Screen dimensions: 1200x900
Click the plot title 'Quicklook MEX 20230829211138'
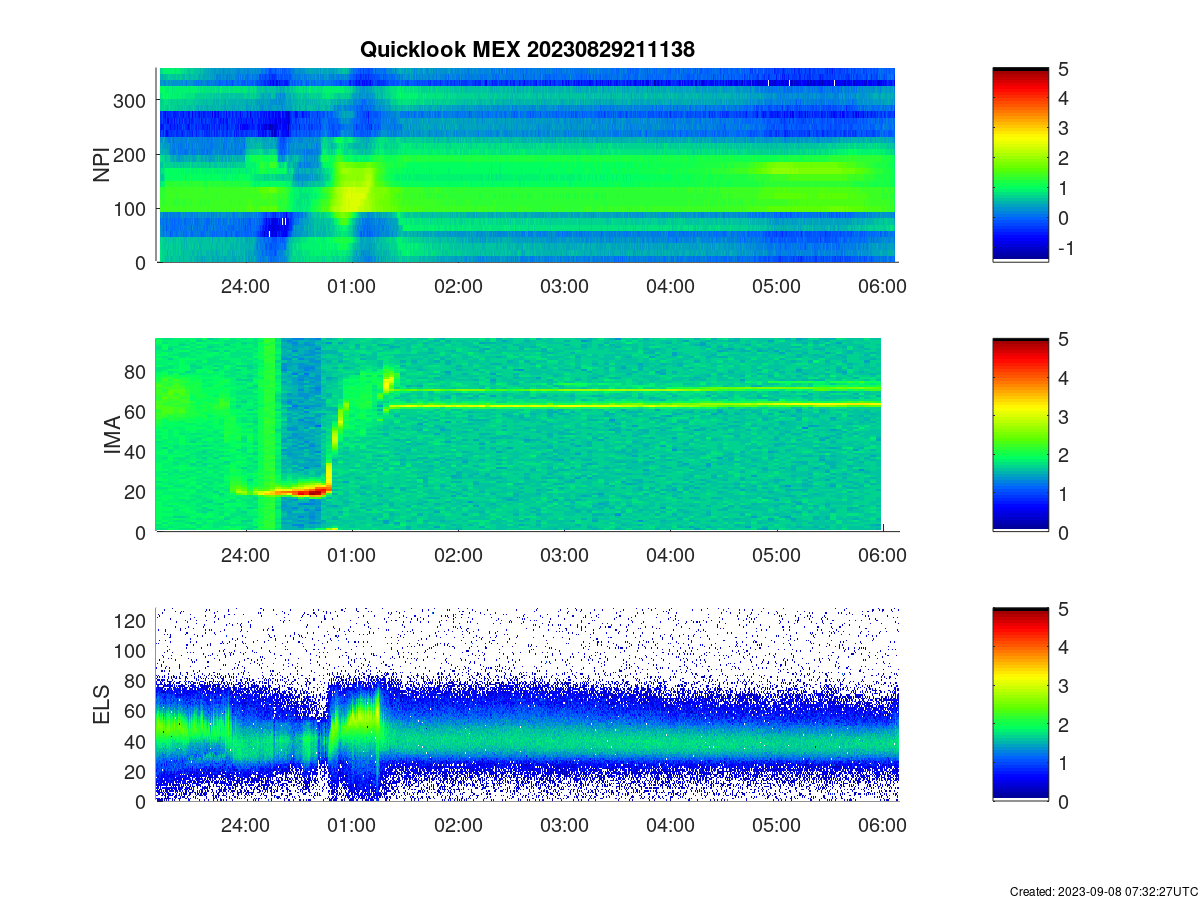pos(528,49)
